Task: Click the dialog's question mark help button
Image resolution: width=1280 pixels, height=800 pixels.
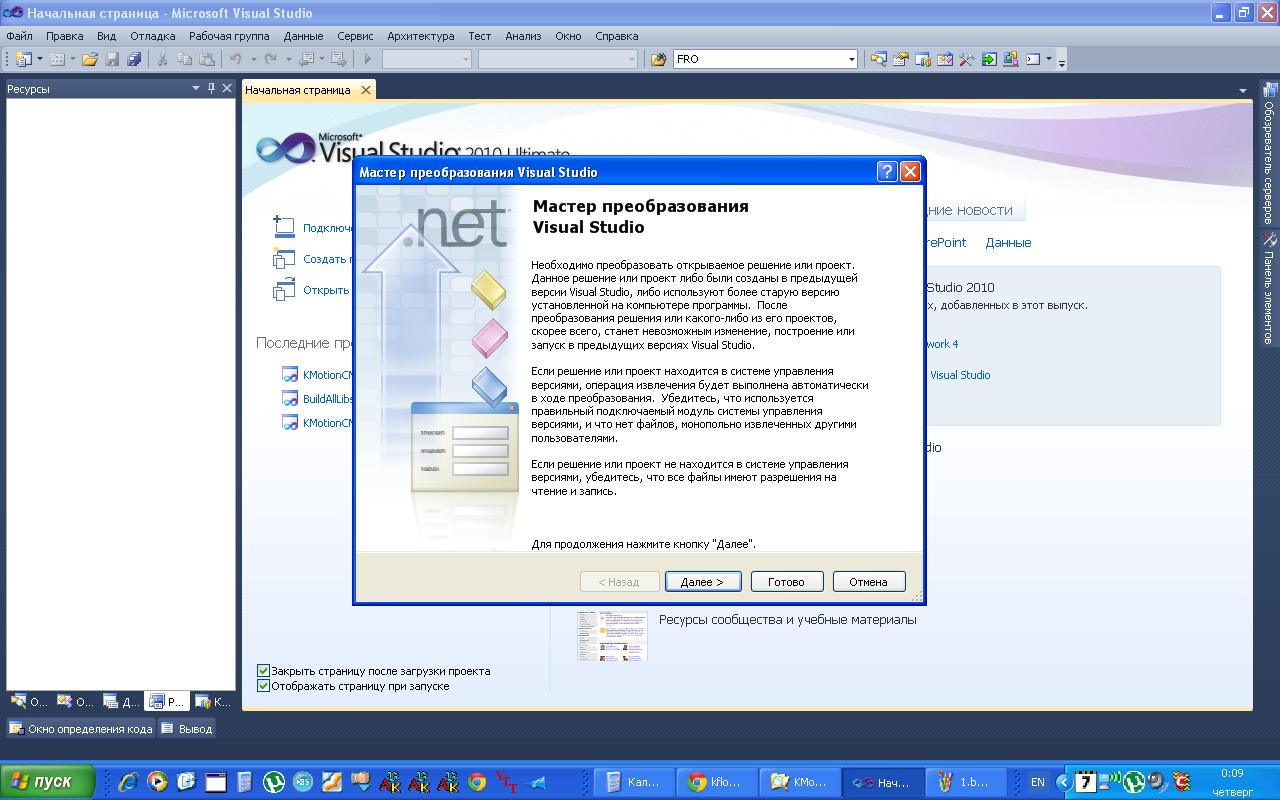Action: coord(887,172)
